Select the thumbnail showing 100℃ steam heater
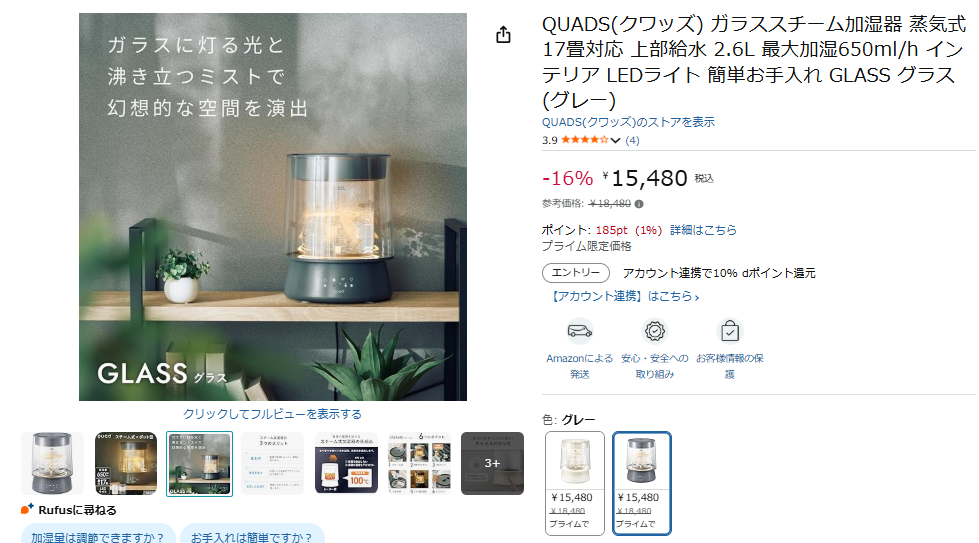979x543 pixels. pyautogui.click(x=347, y=463)
